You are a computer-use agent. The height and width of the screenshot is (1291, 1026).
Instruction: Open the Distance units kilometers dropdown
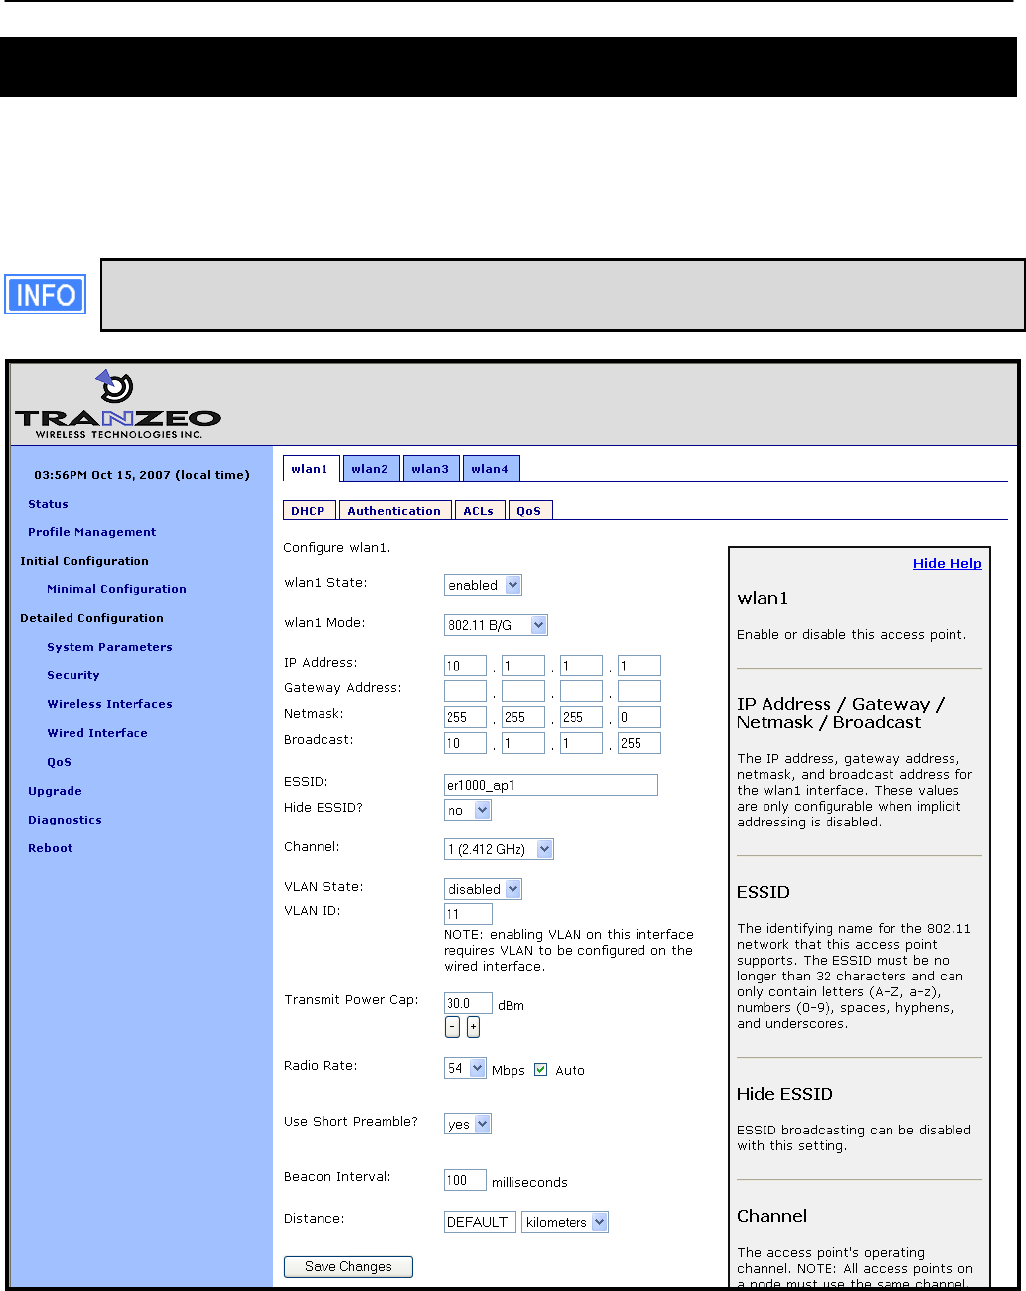(x=565, y=1222)
